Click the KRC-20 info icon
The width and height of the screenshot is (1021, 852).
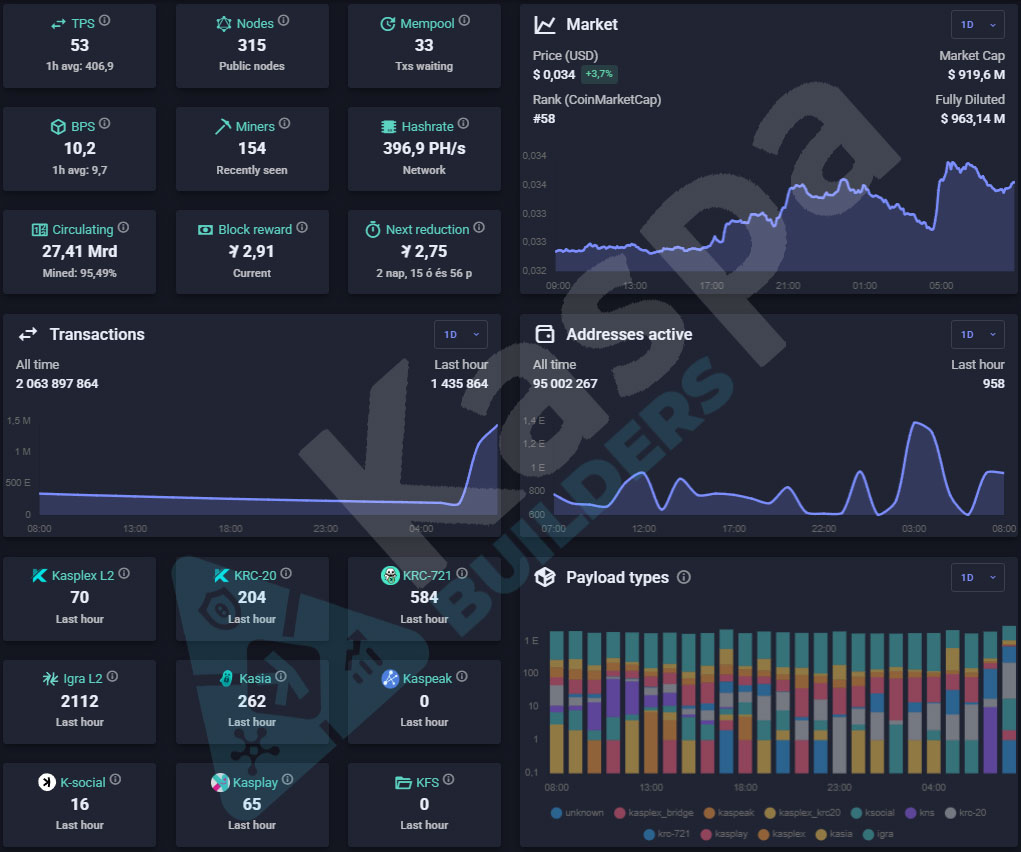coord(286,573)
